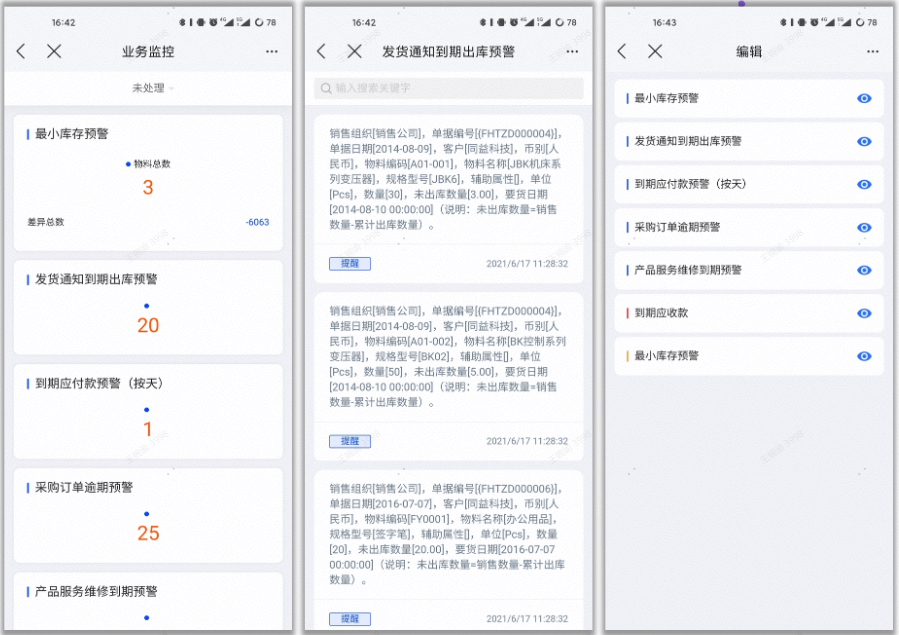The image size is (899, 635).
Task: Open the 未处理 filter dropdown
Action: click(147, 88)
